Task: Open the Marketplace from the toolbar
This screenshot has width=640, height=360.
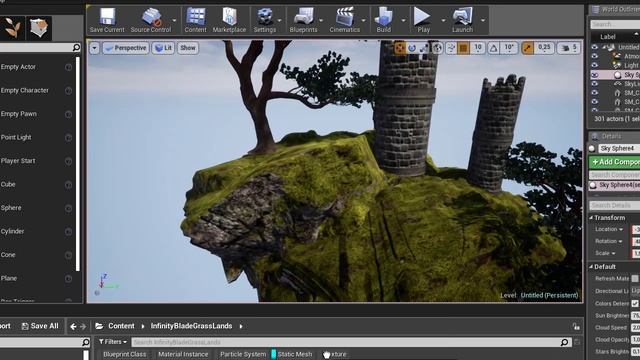Action: point(229,20)
